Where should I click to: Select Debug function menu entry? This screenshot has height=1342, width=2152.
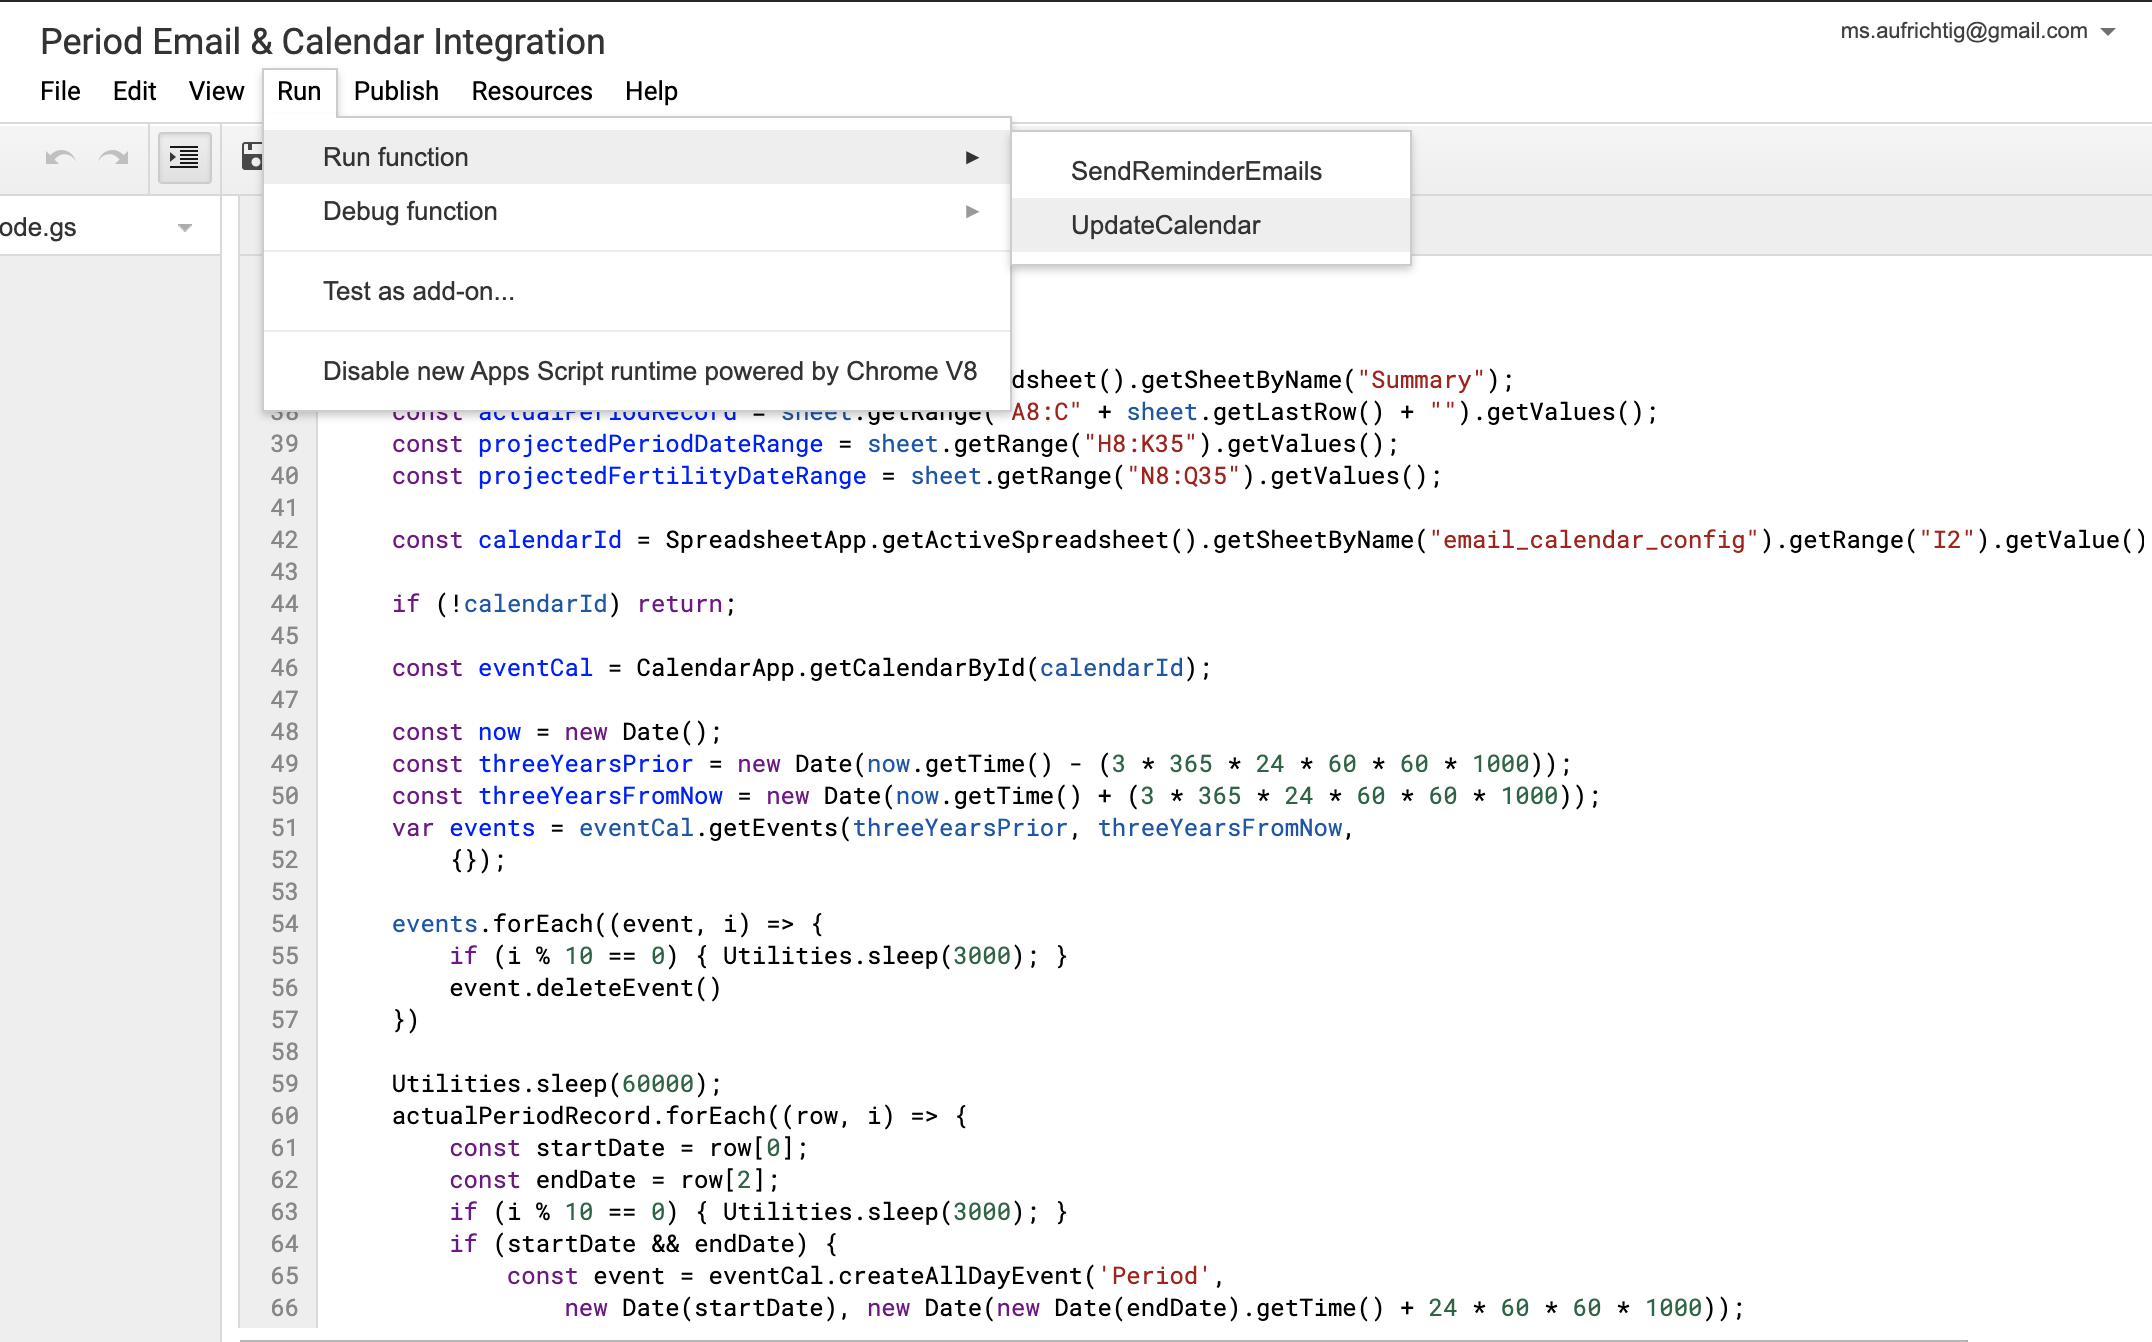(x=637, y=211)
